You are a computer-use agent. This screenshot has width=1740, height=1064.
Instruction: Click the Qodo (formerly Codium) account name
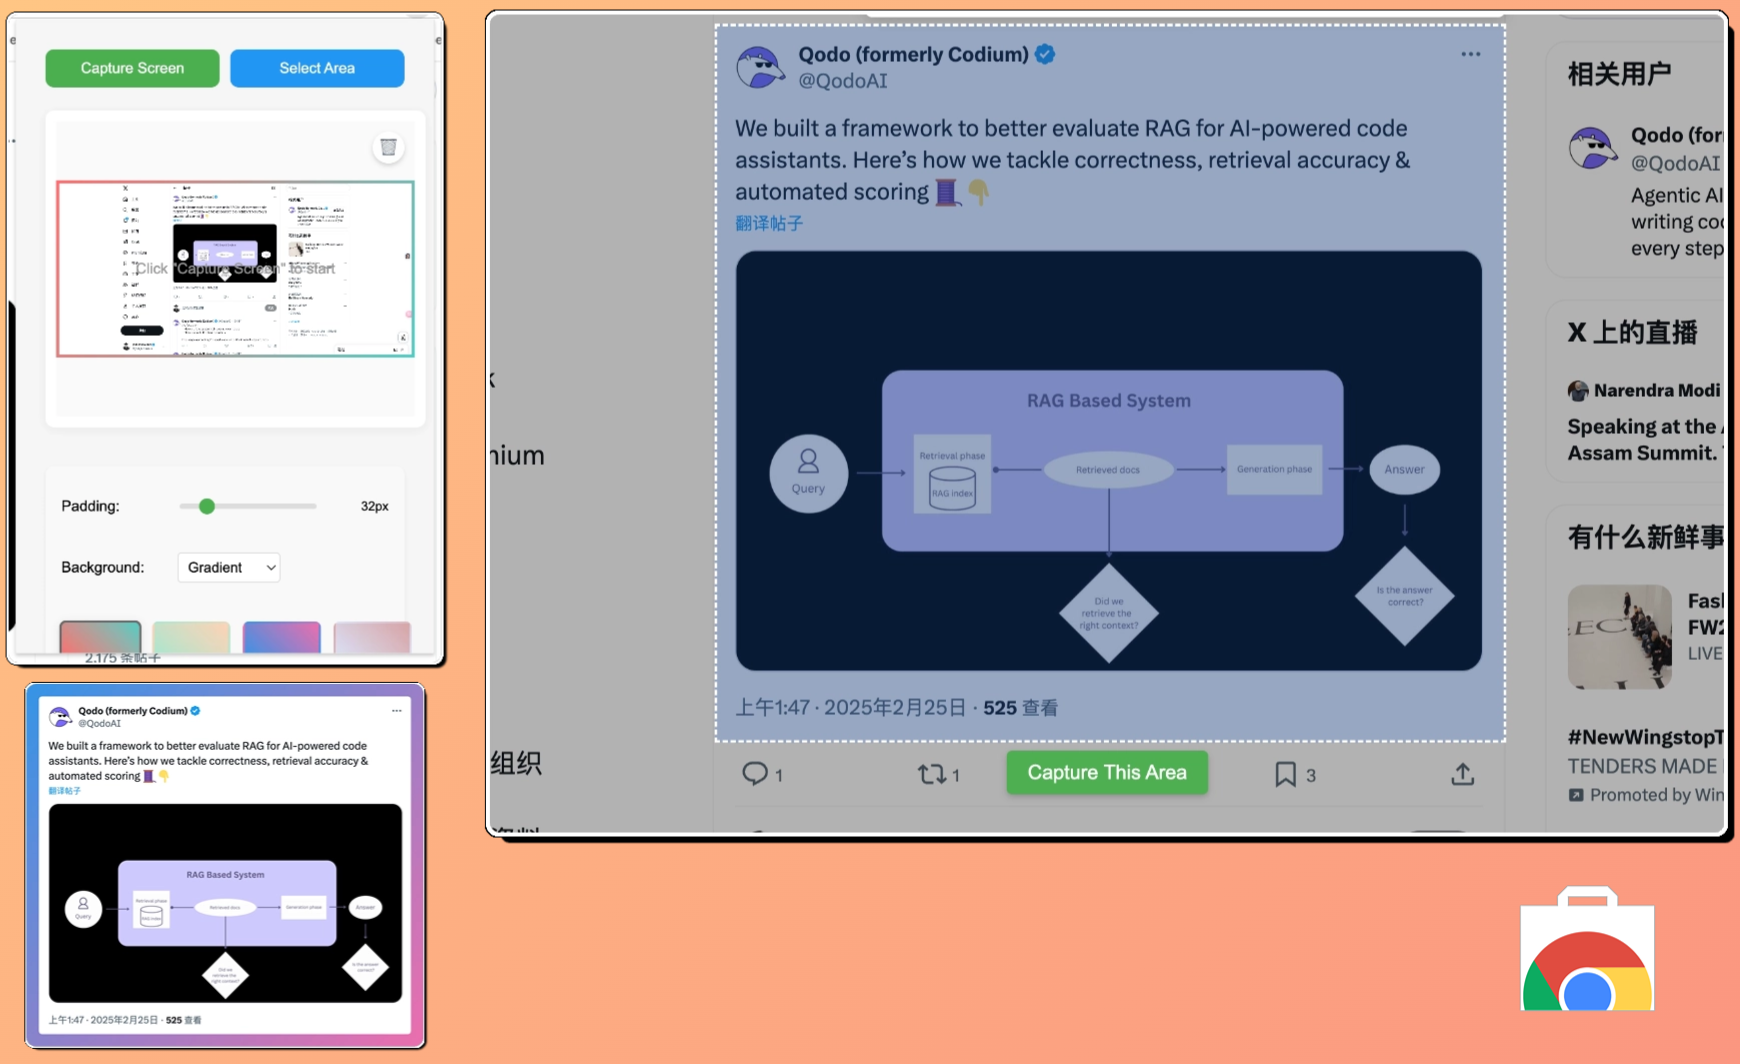pyautogui.click(x=913, y=54)
